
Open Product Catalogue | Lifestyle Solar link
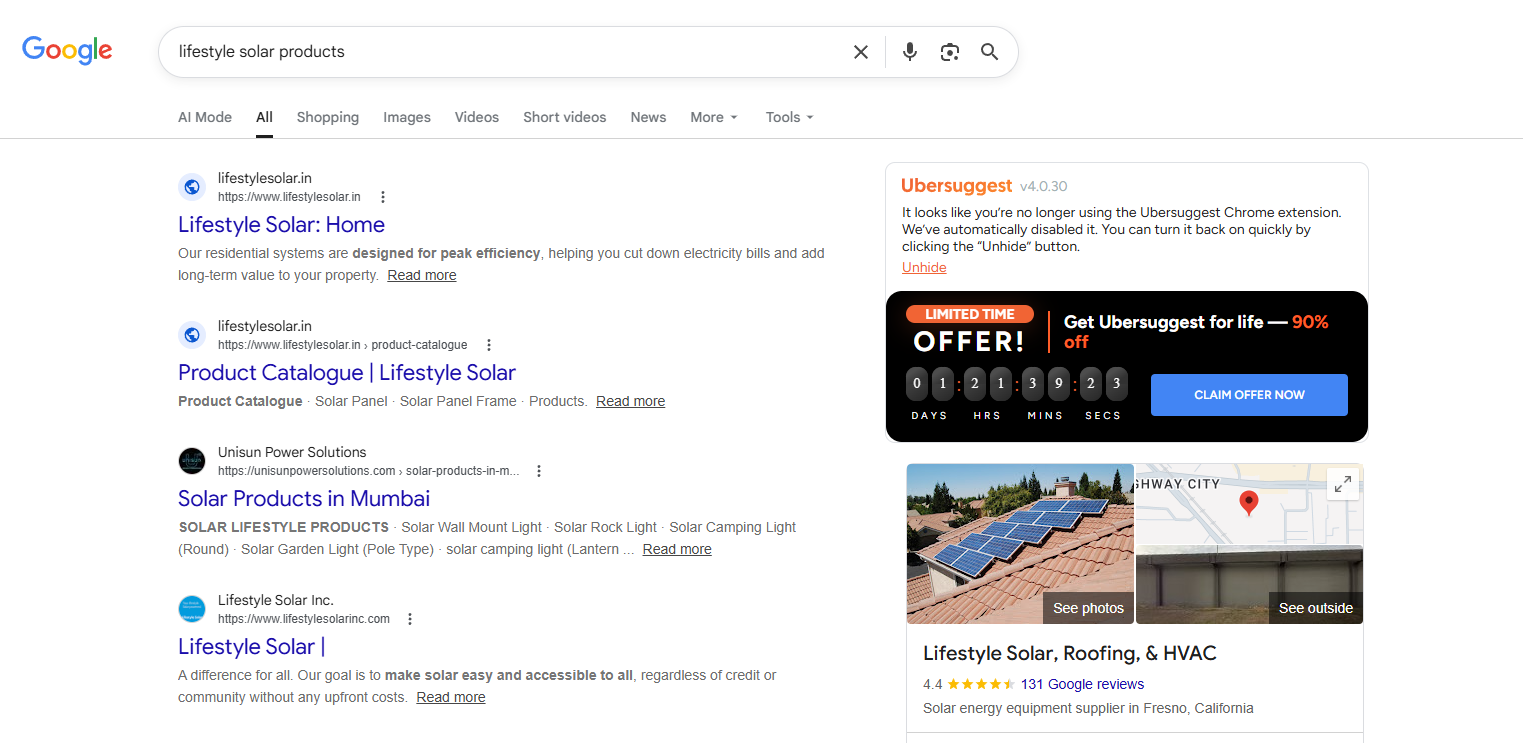pos(347,373)
